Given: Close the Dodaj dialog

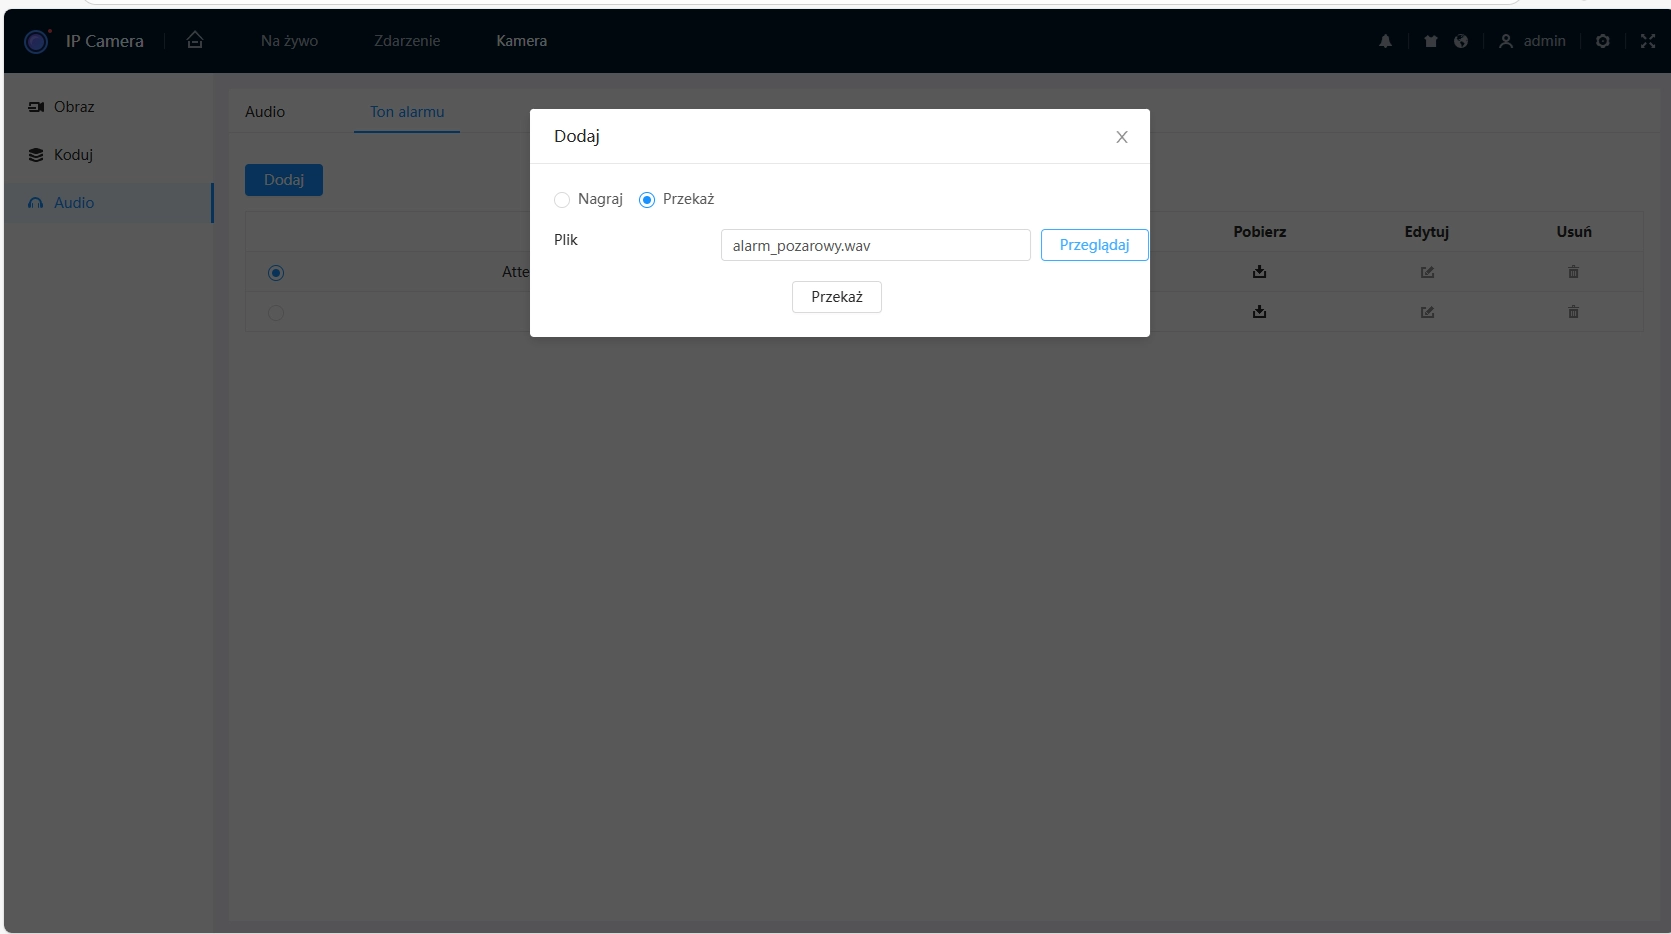Looking at the screenshot, I should [1122, 137].
